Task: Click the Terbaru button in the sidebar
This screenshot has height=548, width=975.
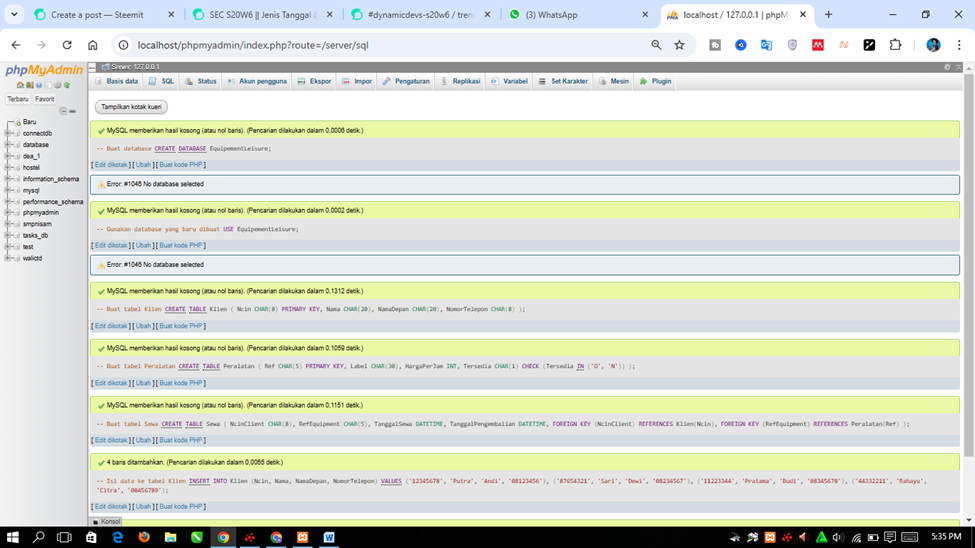Action: (x=18, y=99)
